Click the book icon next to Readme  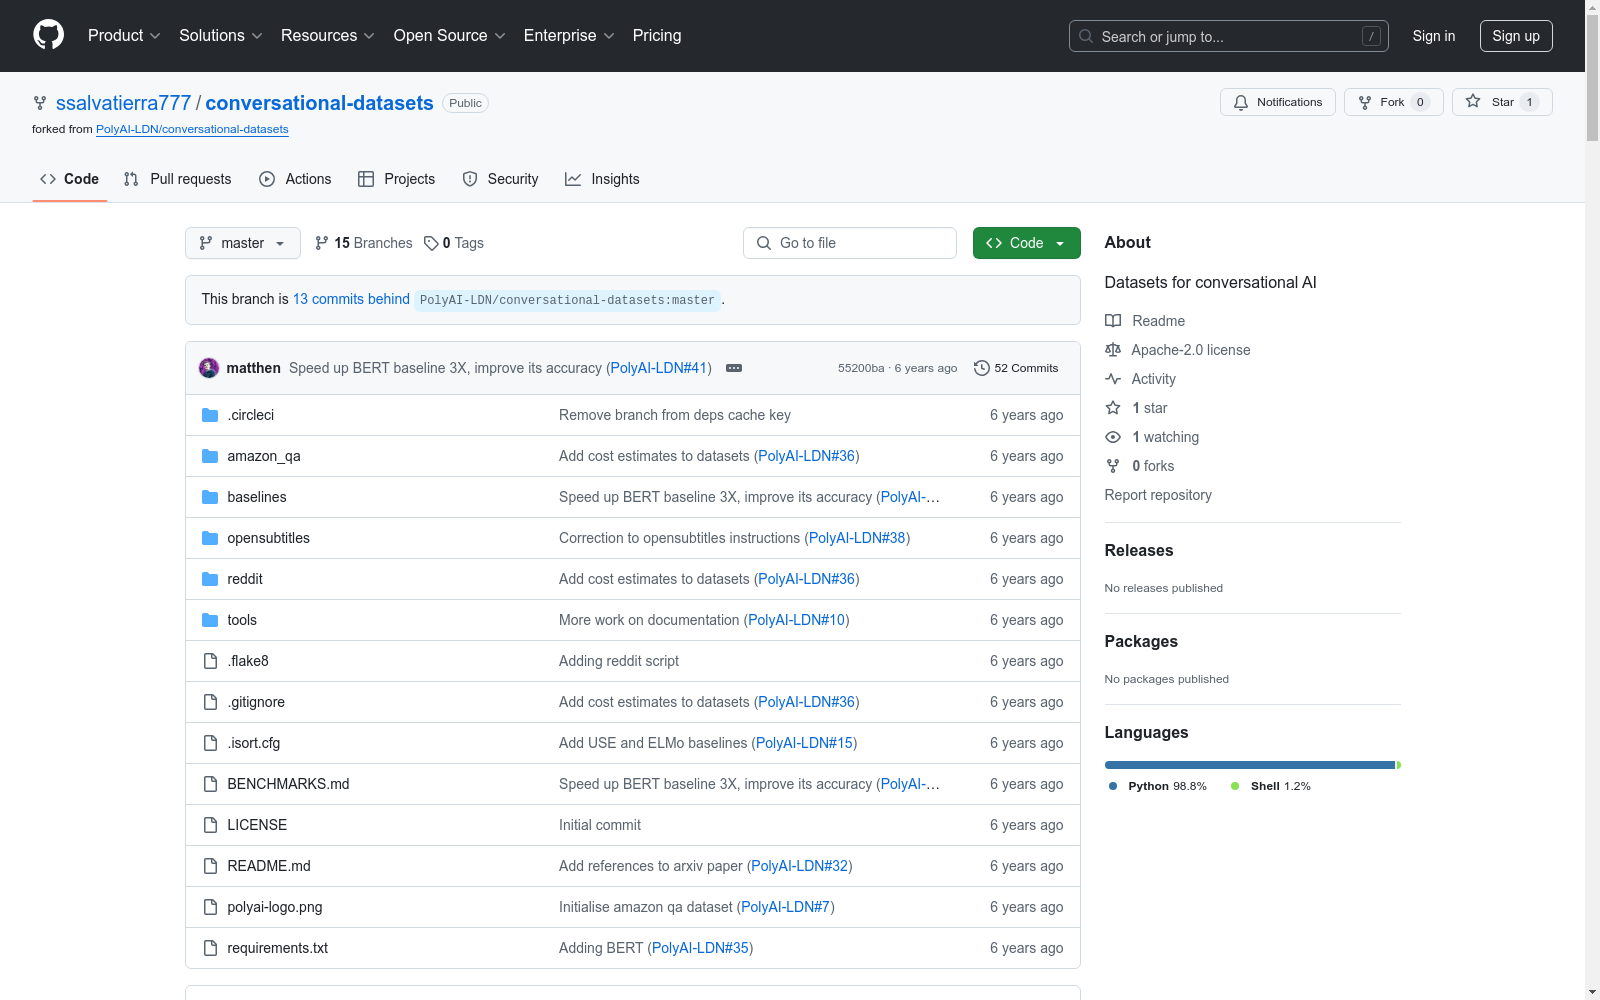pyautogui.click(x=1113, y=321)
